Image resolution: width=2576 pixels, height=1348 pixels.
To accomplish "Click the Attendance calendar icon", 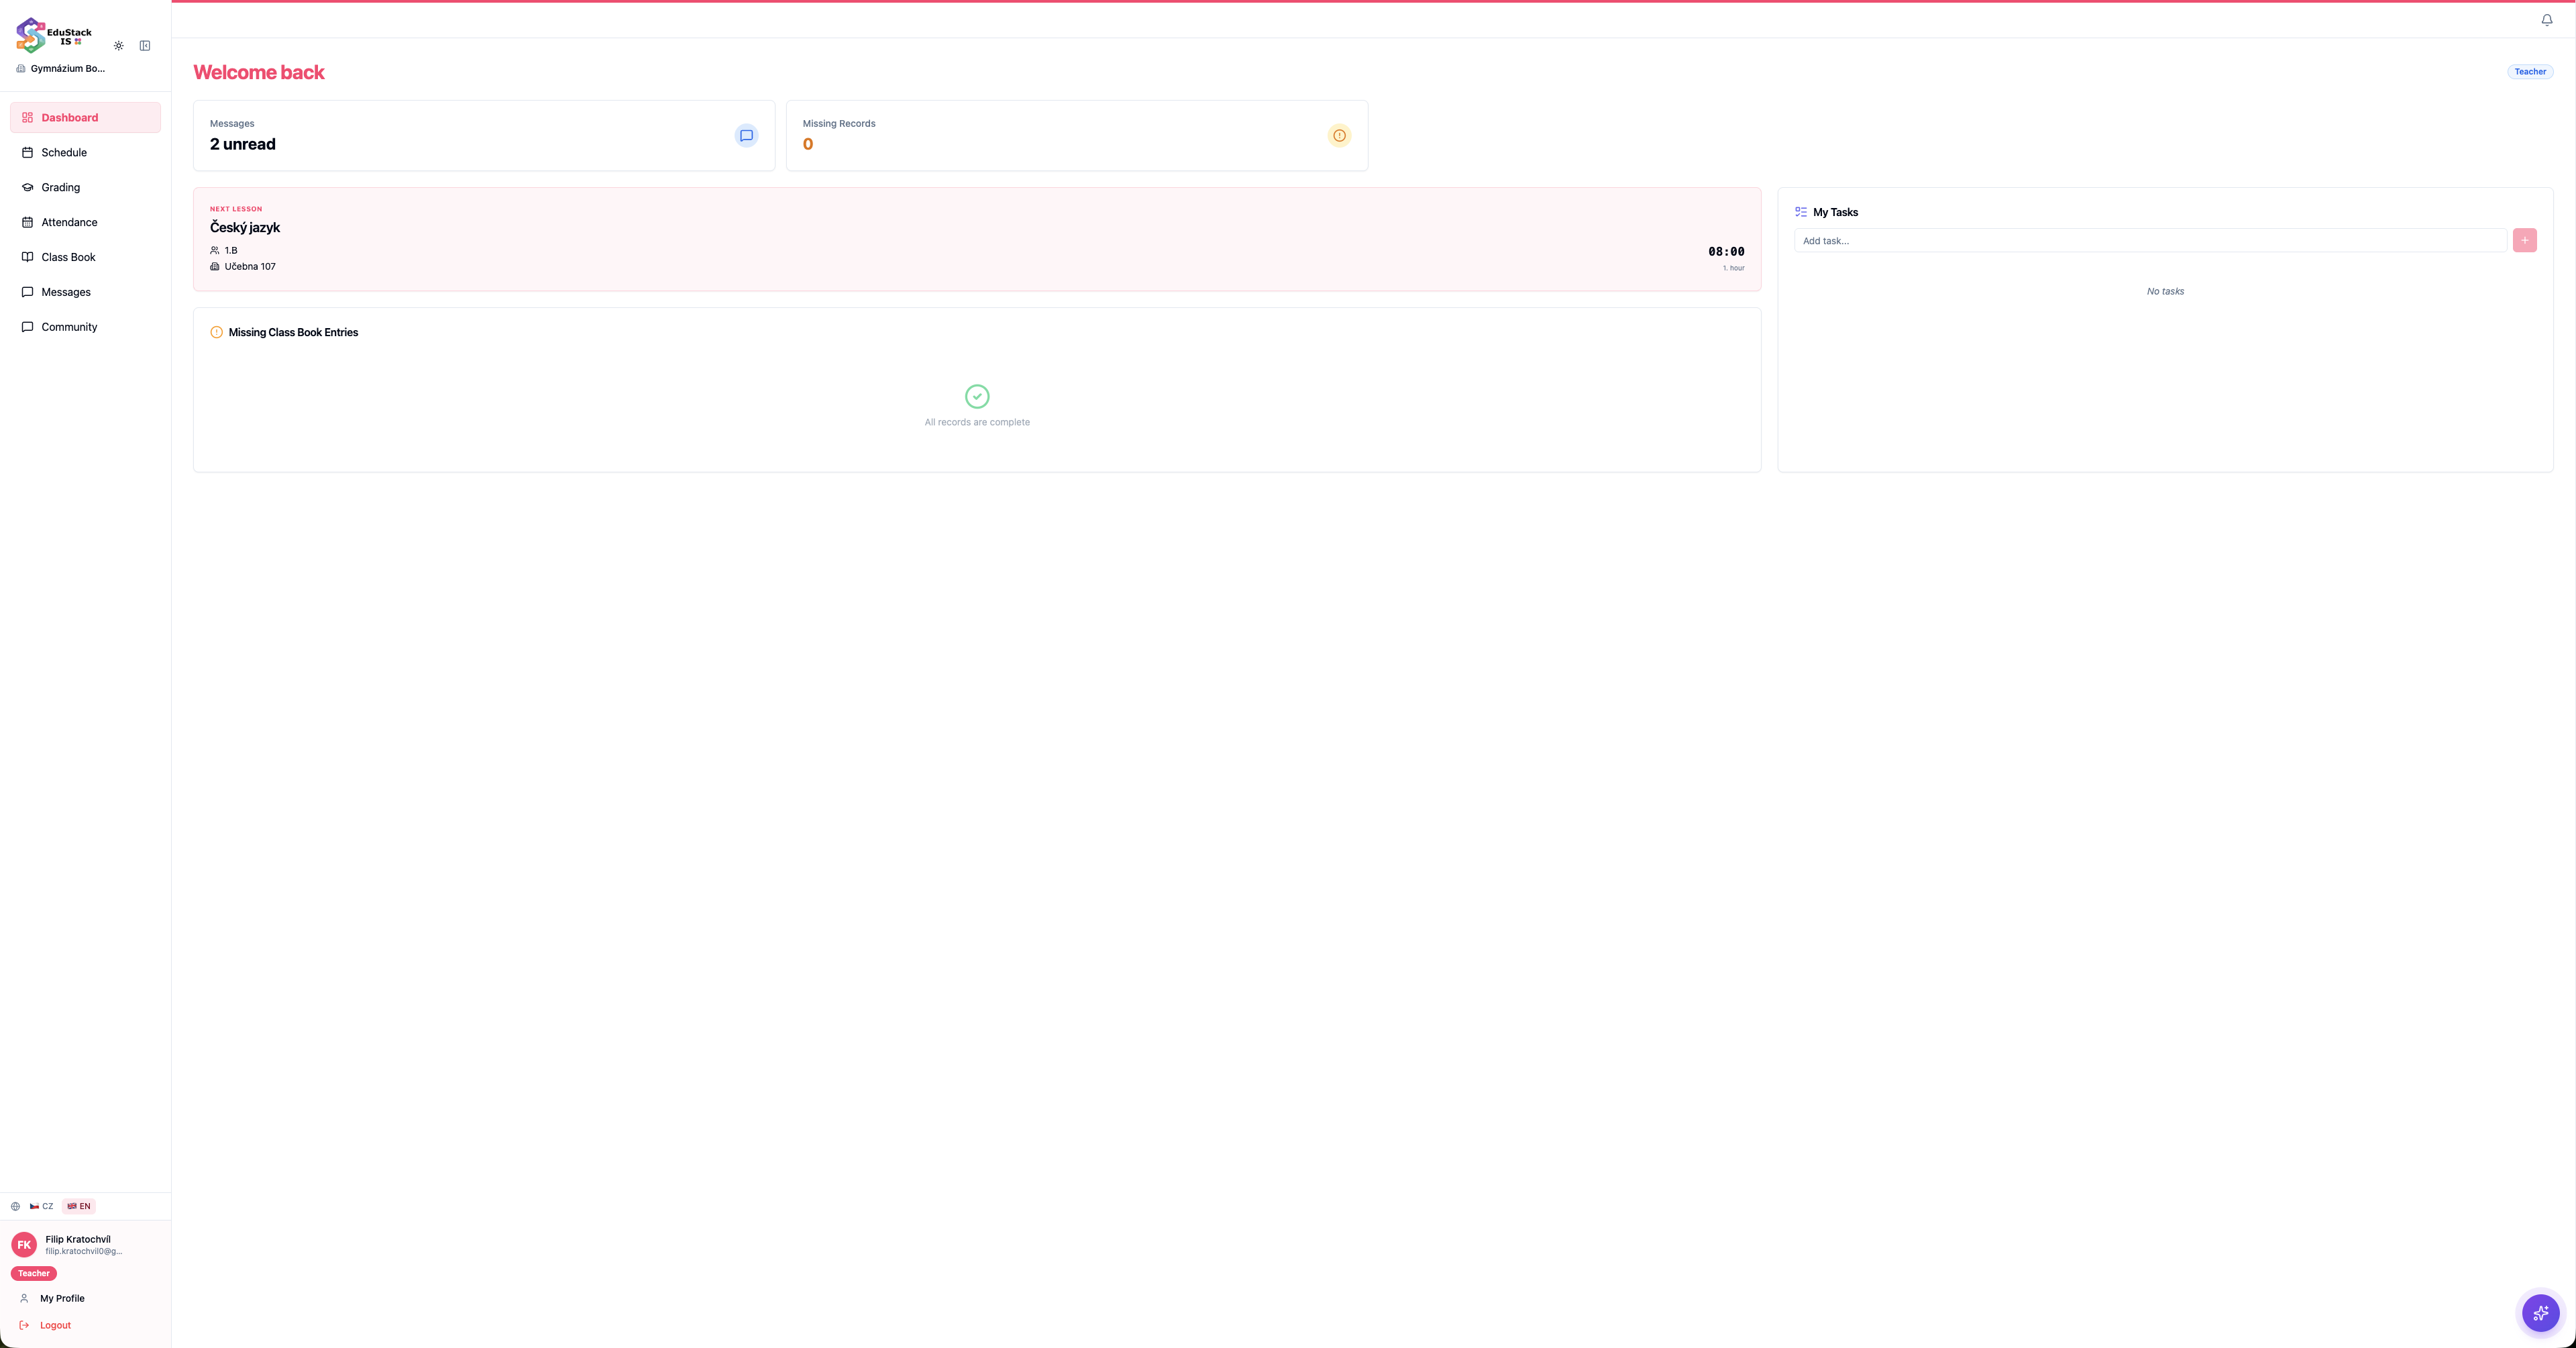I will pos(28,222).
